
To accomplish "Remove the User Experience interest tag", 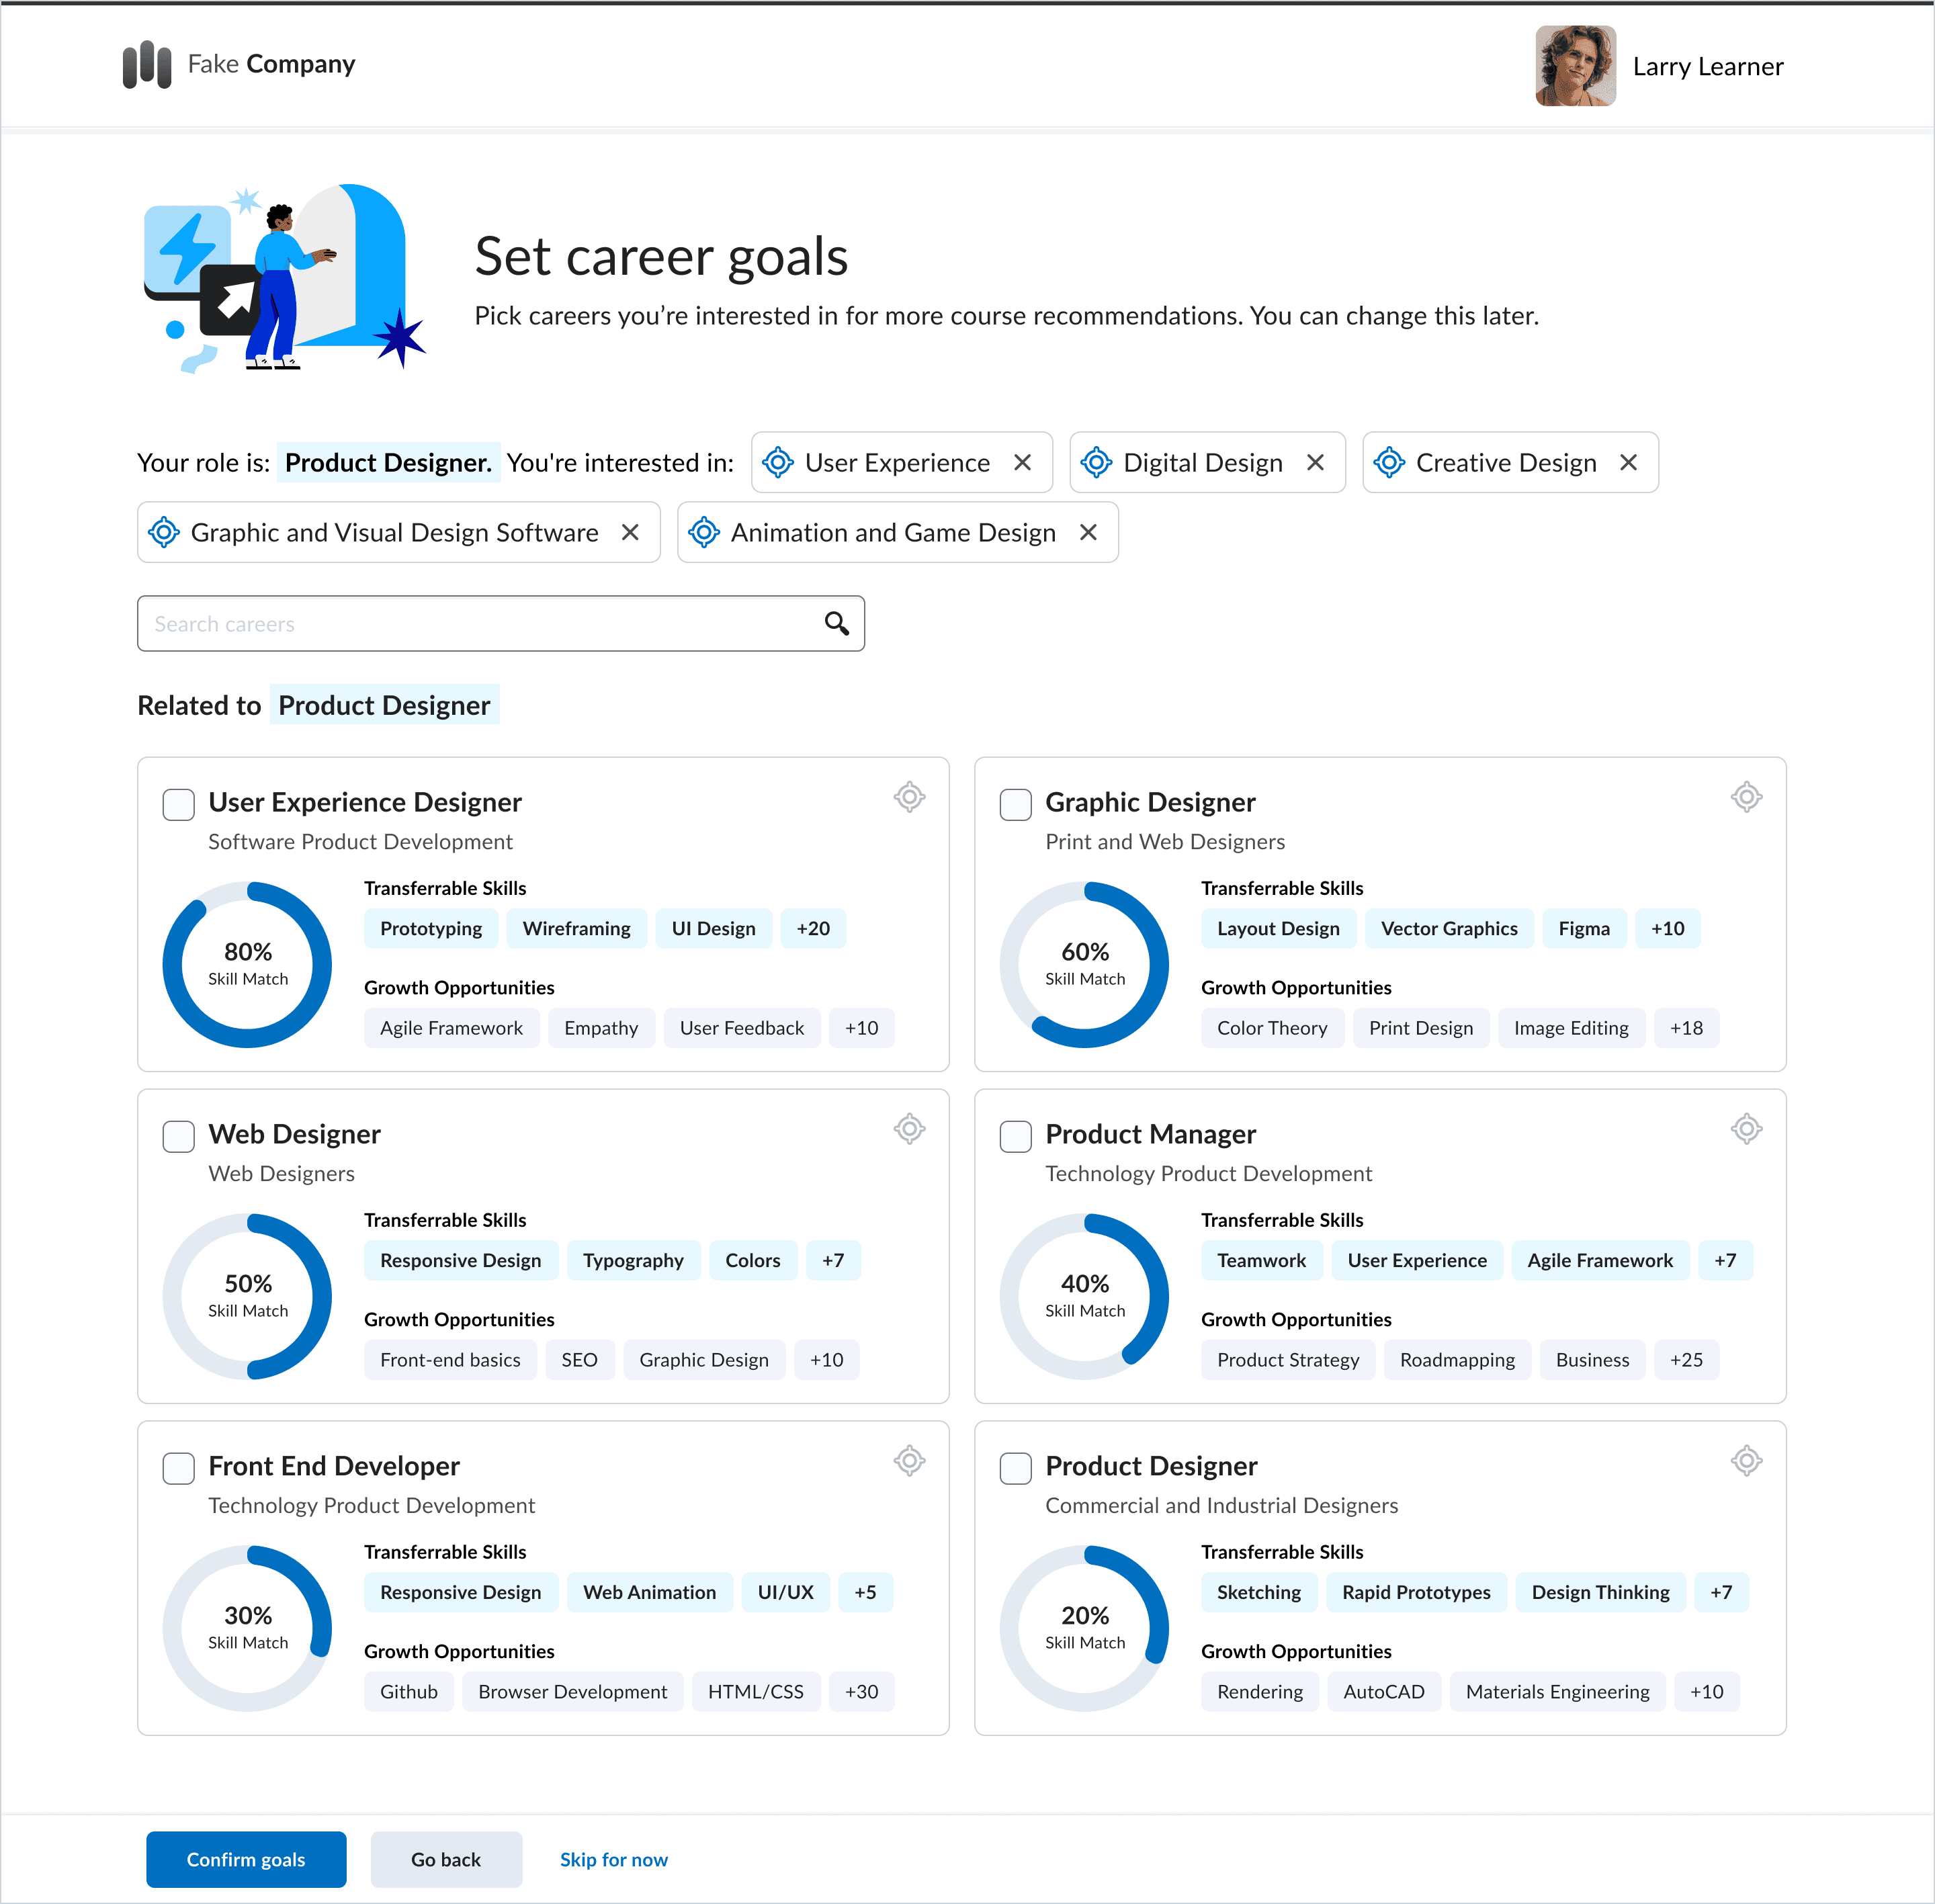I will 1022,462.
